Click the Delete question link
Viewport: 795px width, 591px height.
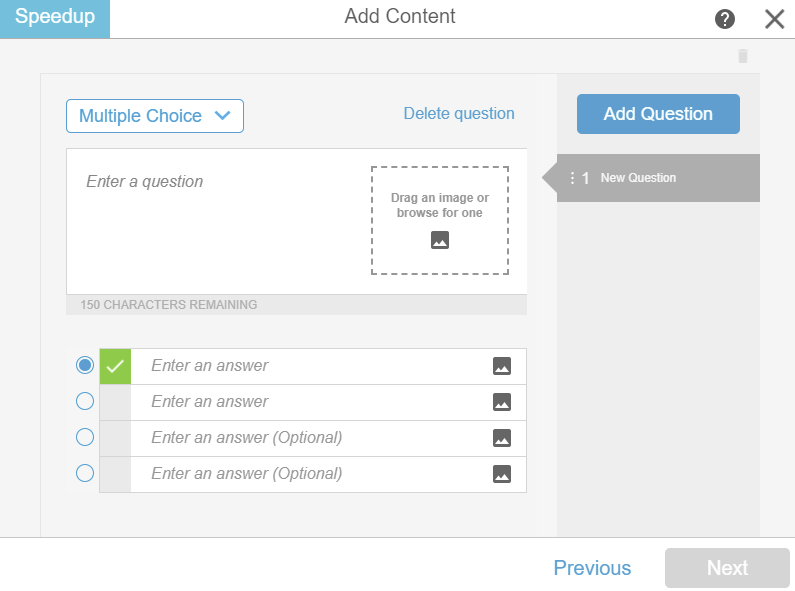click(459, 114)
